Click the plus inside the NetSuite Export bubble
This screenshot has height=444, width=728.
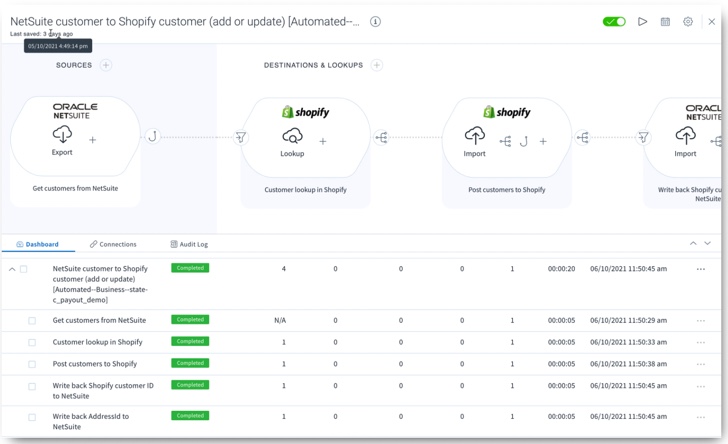[x=92, y=140]
